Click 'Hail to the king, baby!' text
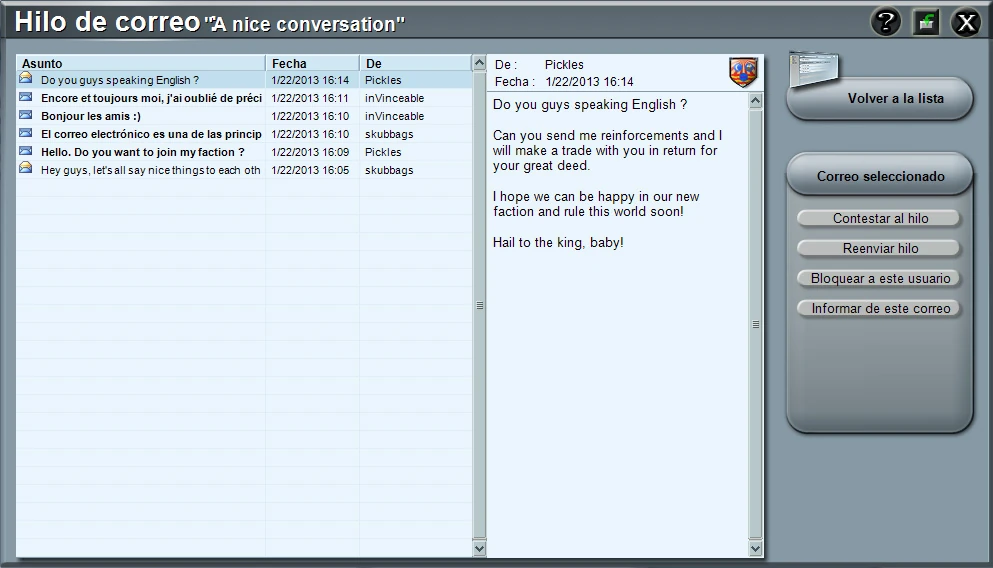This screenshot has width=993, height=568. [x=558, y=243]
